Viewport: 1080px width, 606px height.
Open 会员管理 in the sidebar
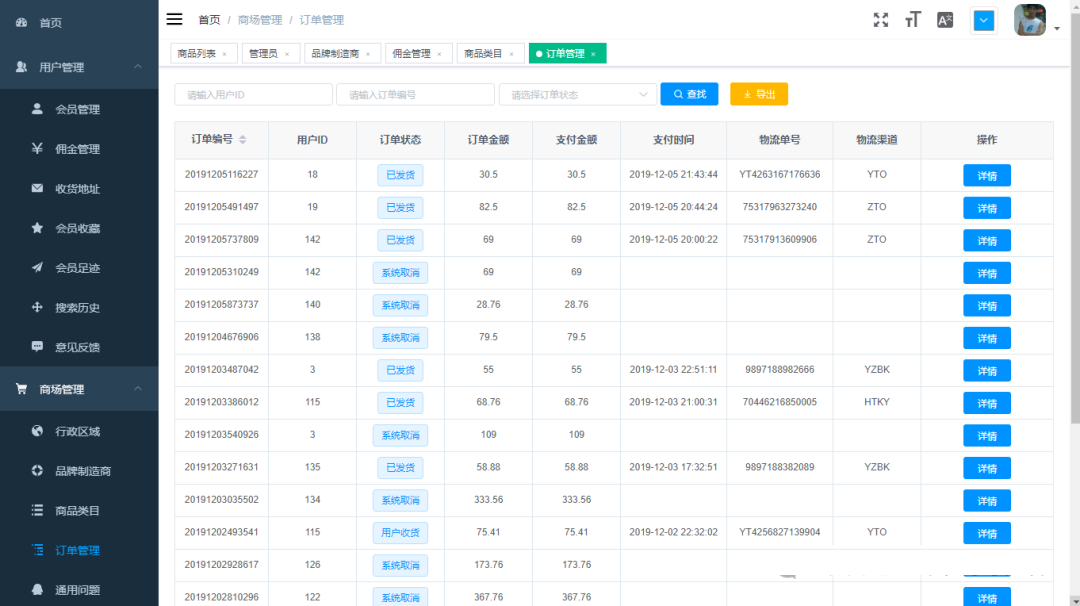pyautogui.click(x=77, y=109)
